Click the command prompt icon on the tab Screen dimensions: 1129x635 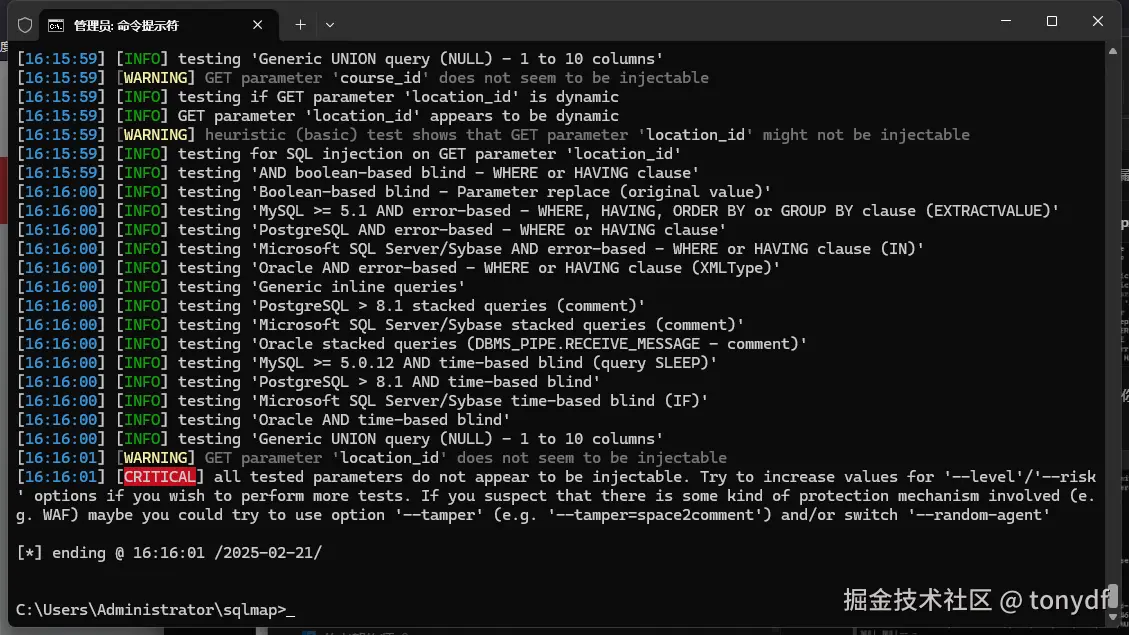click(x=55, y=25)
